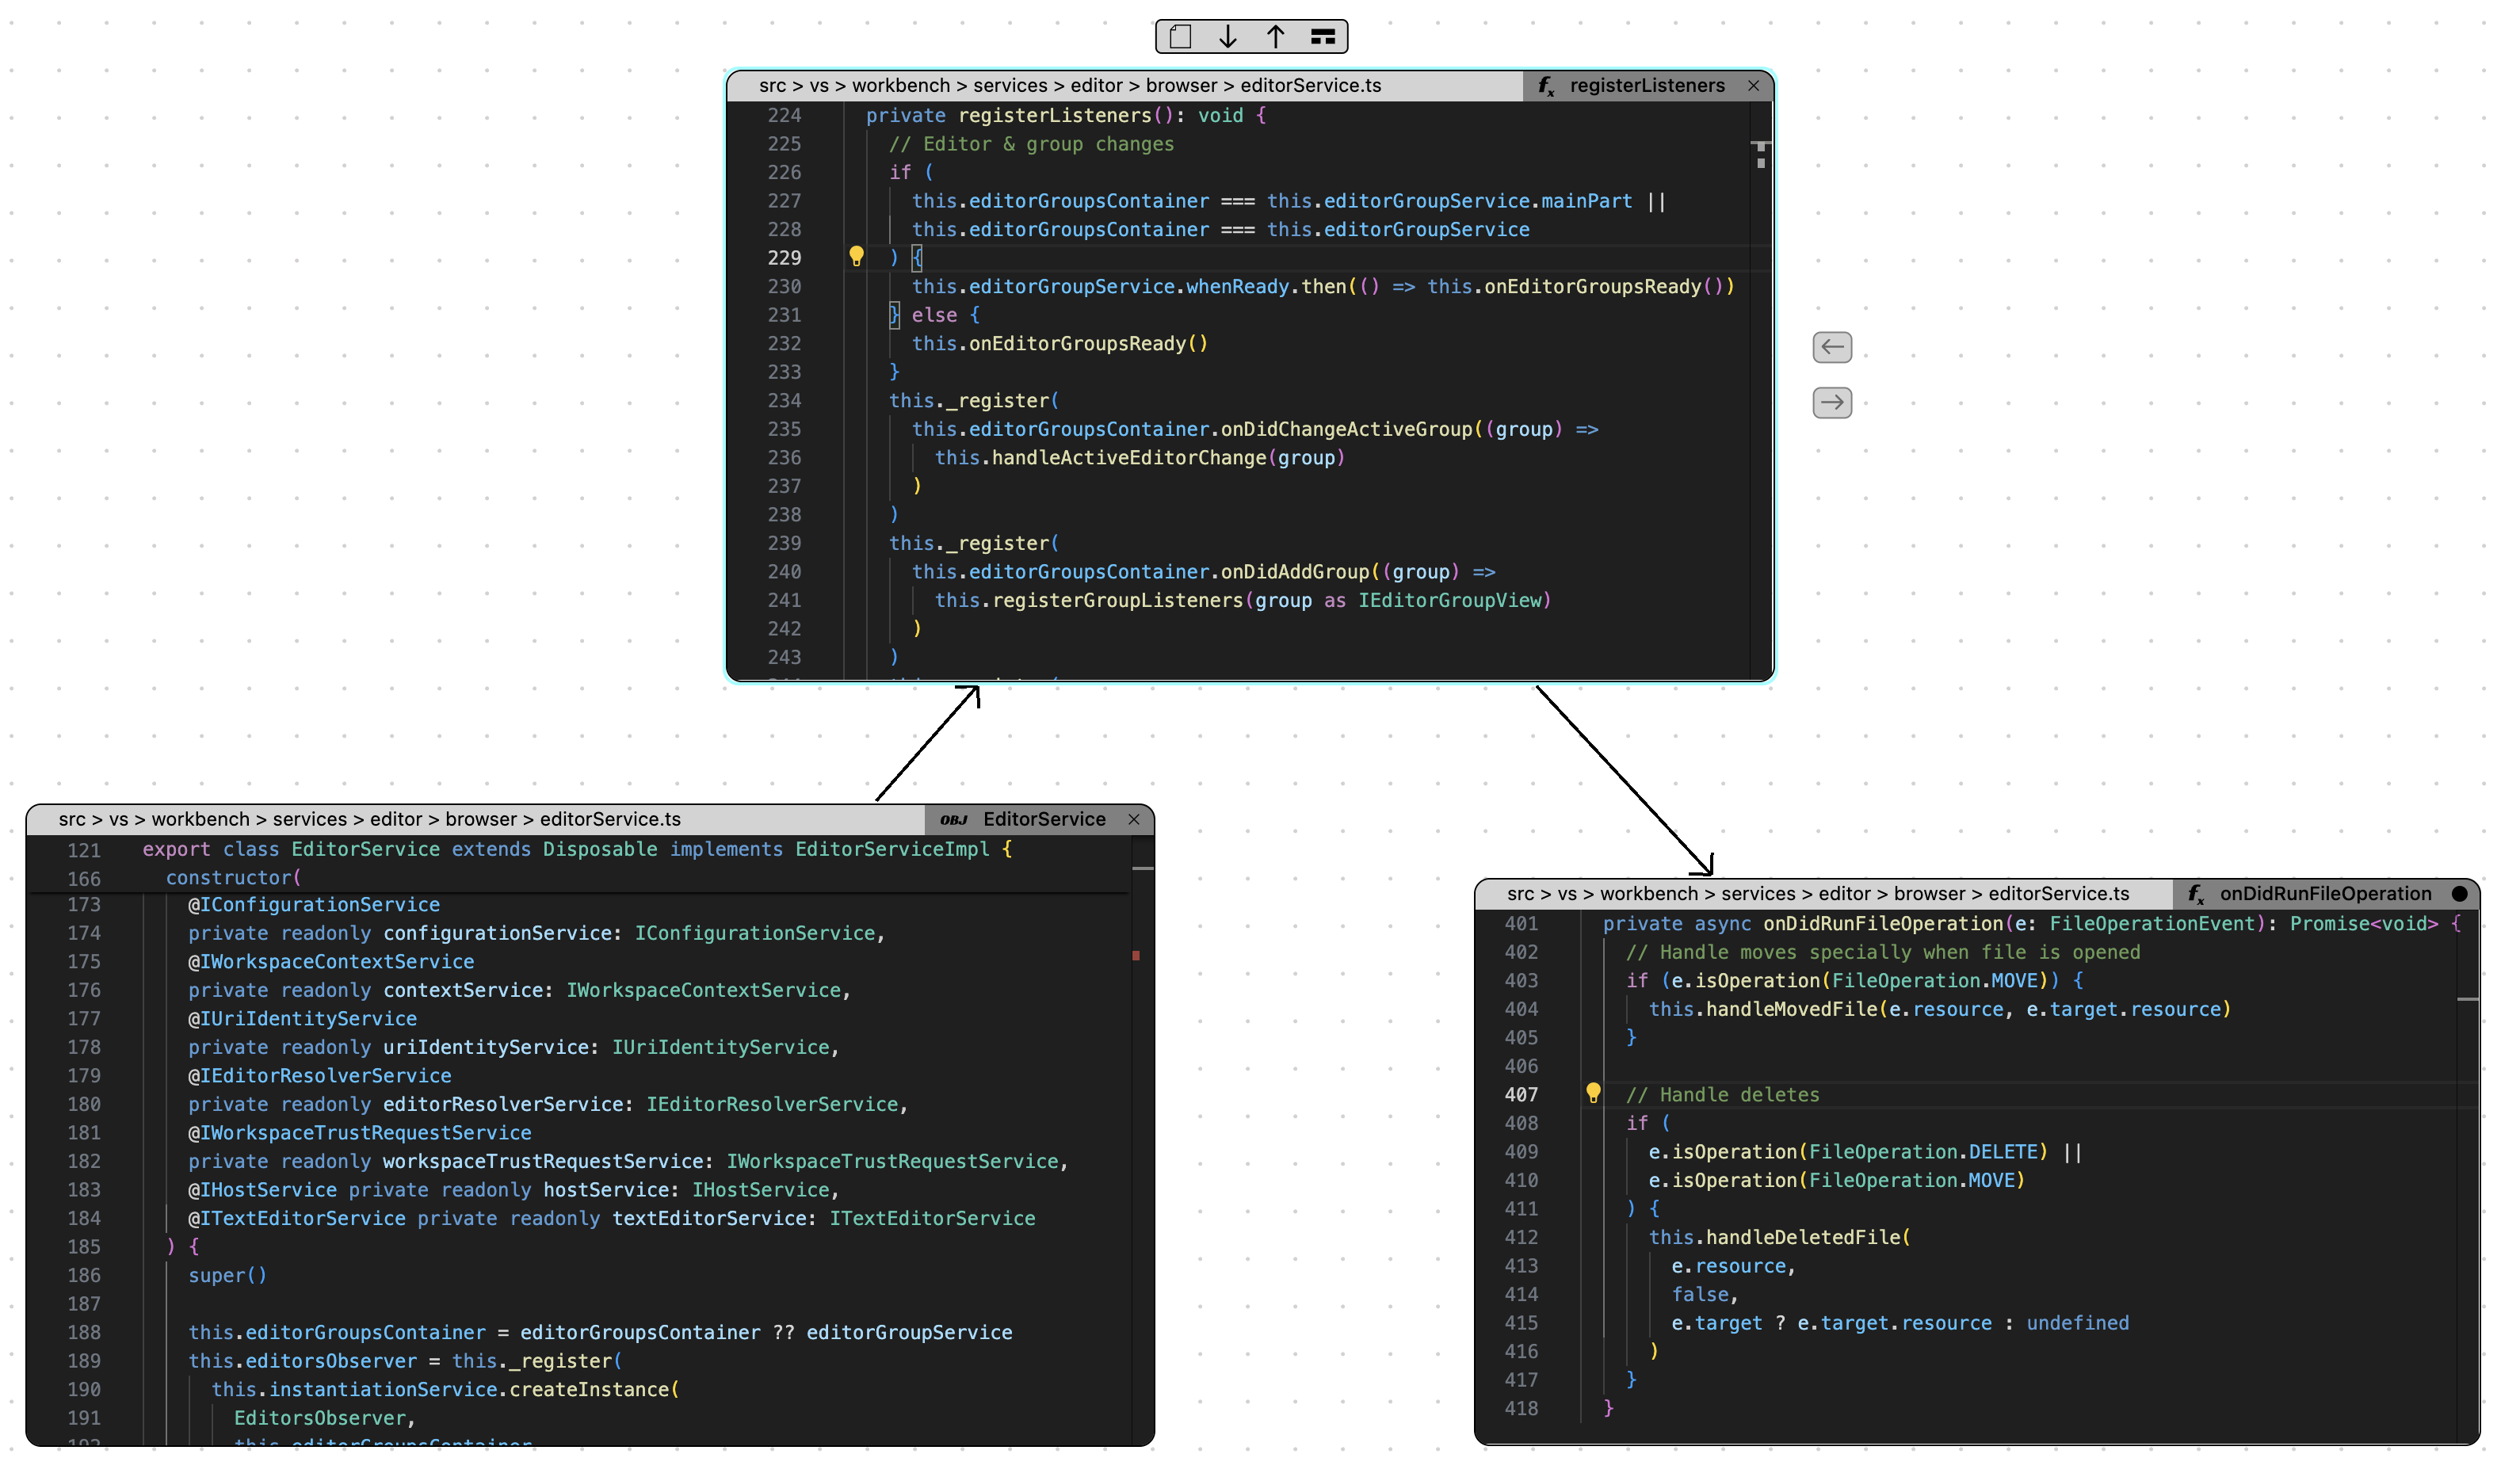Click line number 224 in registerListeners panel
The width and height of the screenshot is (2520, 1477).
point(784,115)
